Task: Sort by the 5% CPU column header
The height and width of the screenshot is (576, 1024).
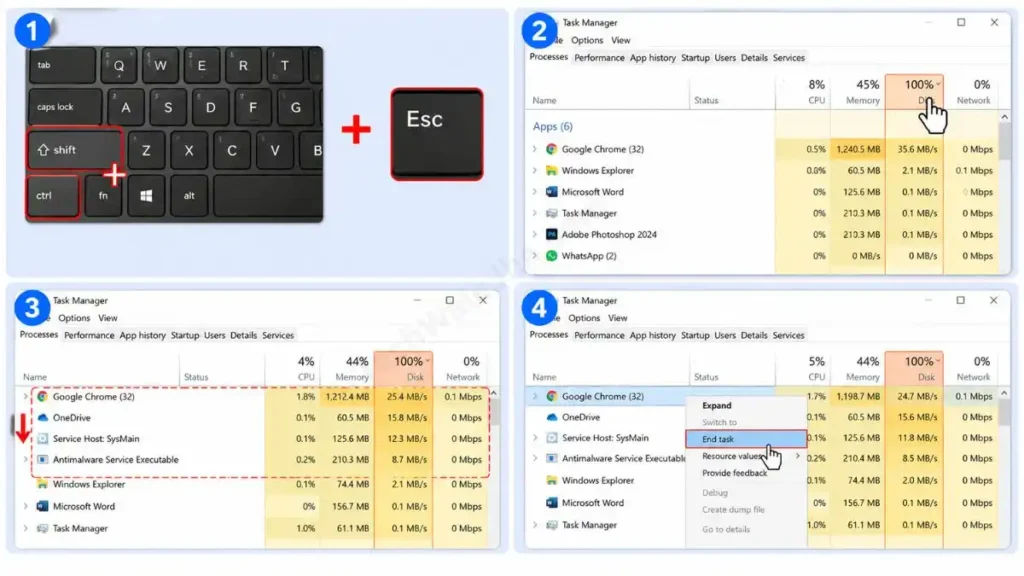Action: [x=803, y=368]
